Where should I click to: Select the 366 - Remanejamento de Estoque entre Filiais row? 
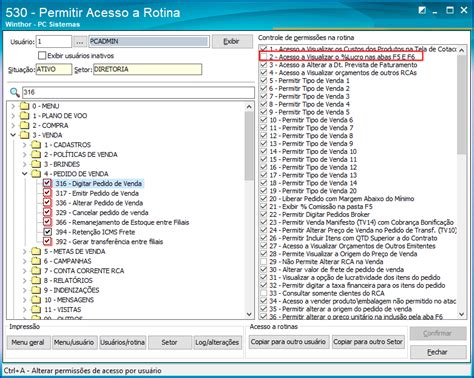coord(122,222)
